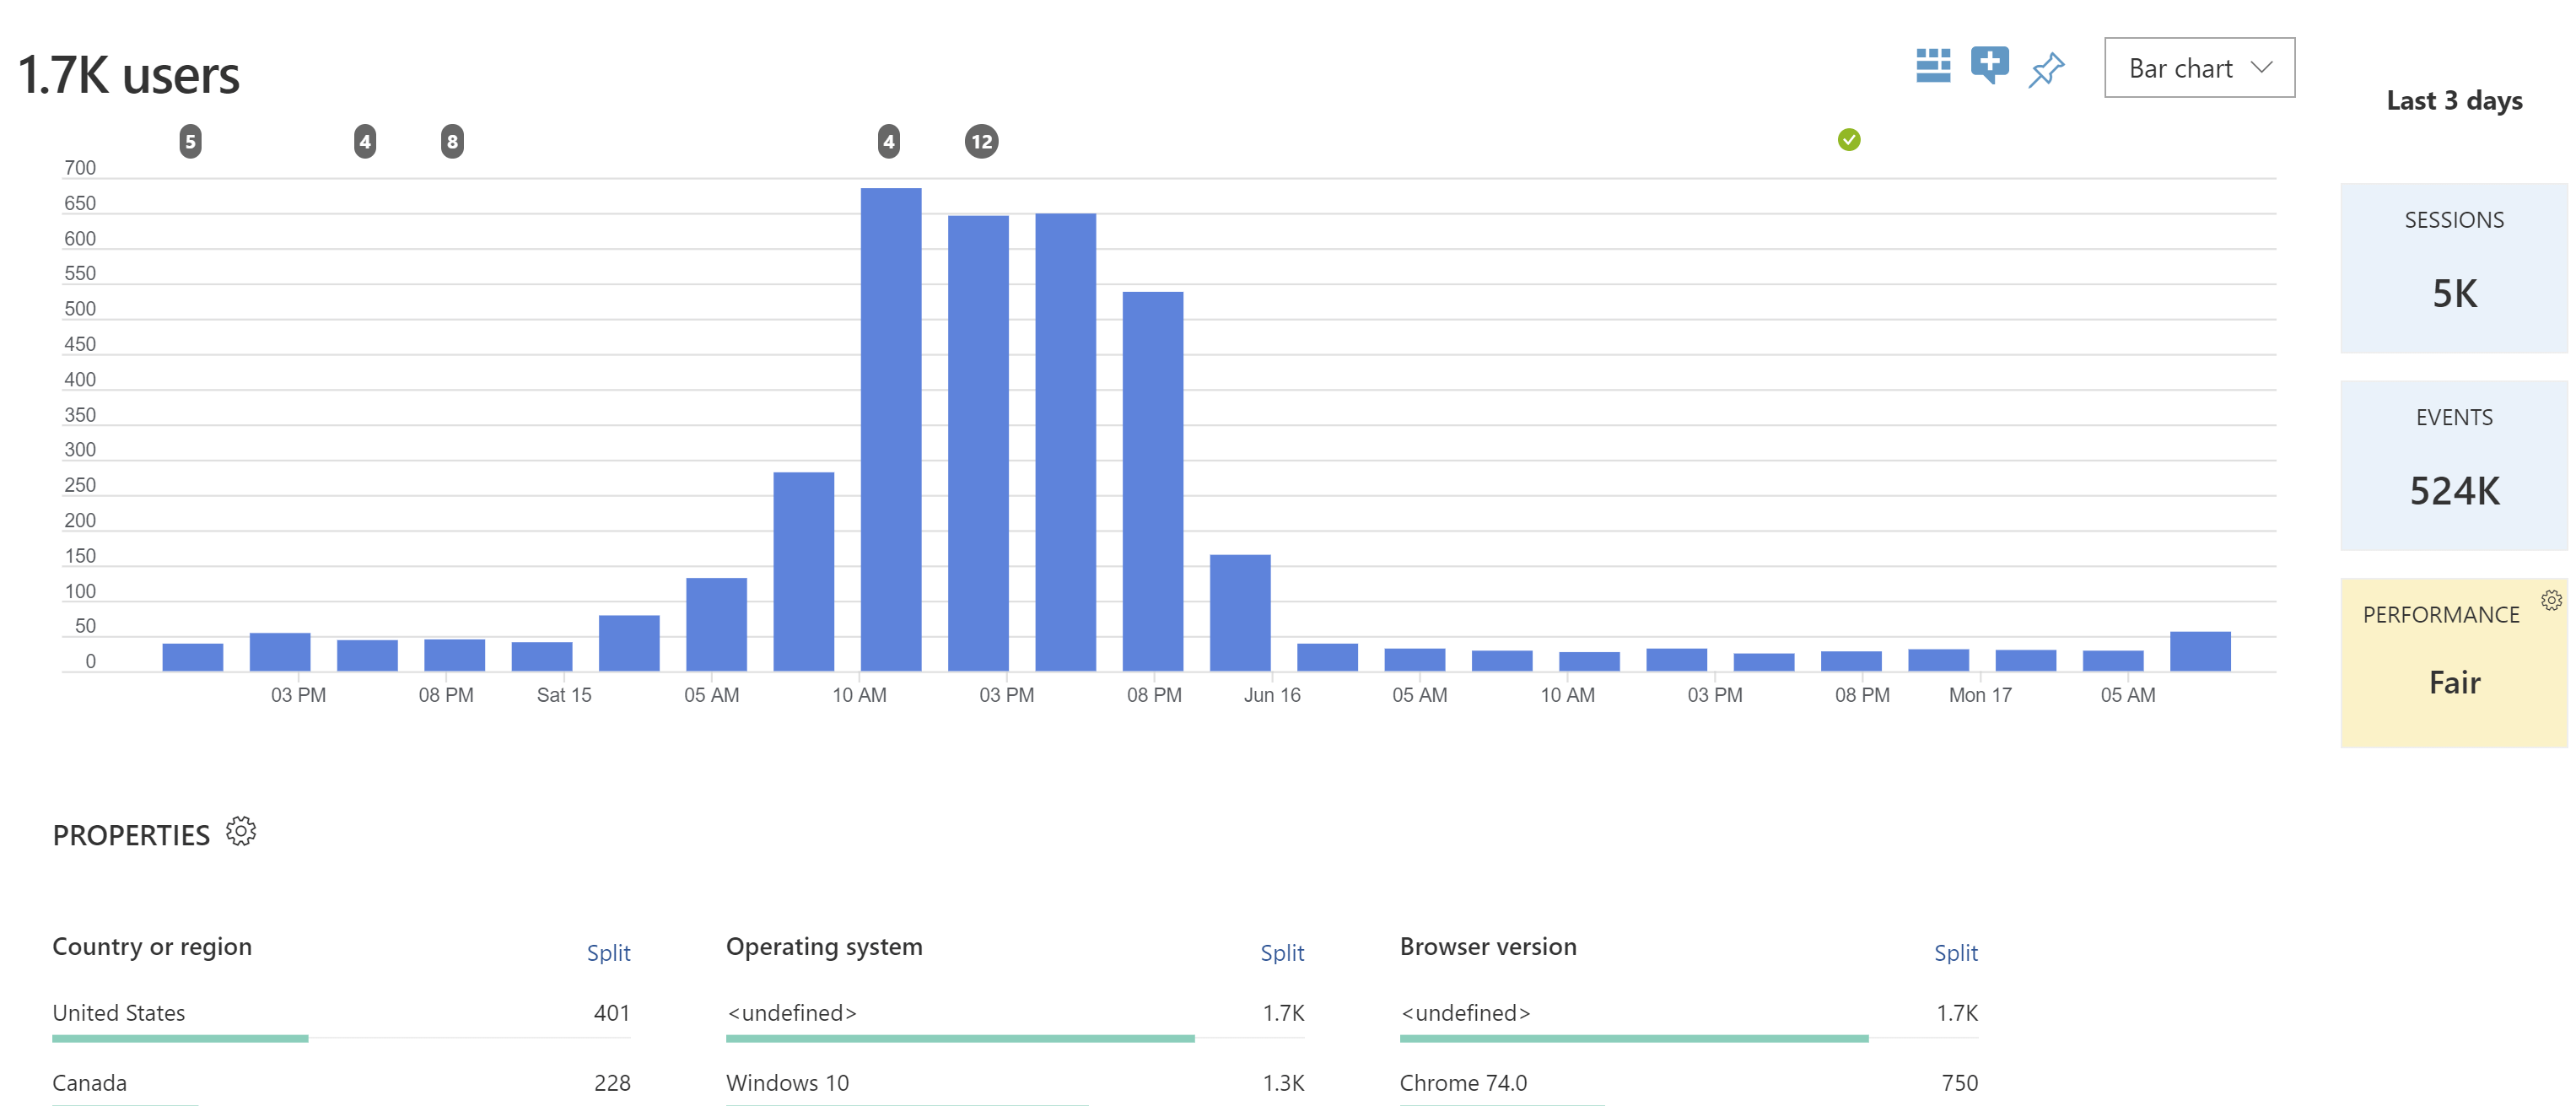Image resolution: width=2576 pixels, height=1106 pixels.
Task: Split by Operating system
Action: (x=1281, y=952)
